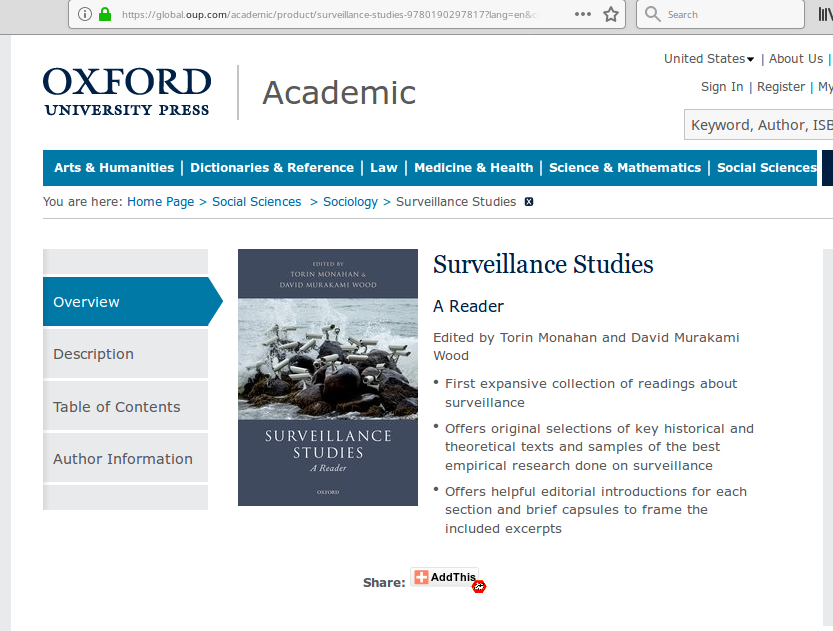Click the AddThis share button

click(x=445, y=577)
